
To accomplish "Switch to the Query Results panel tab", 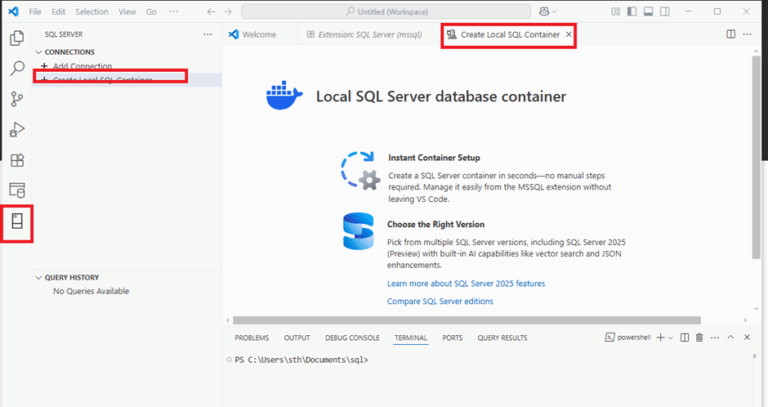I will point(502,338).
